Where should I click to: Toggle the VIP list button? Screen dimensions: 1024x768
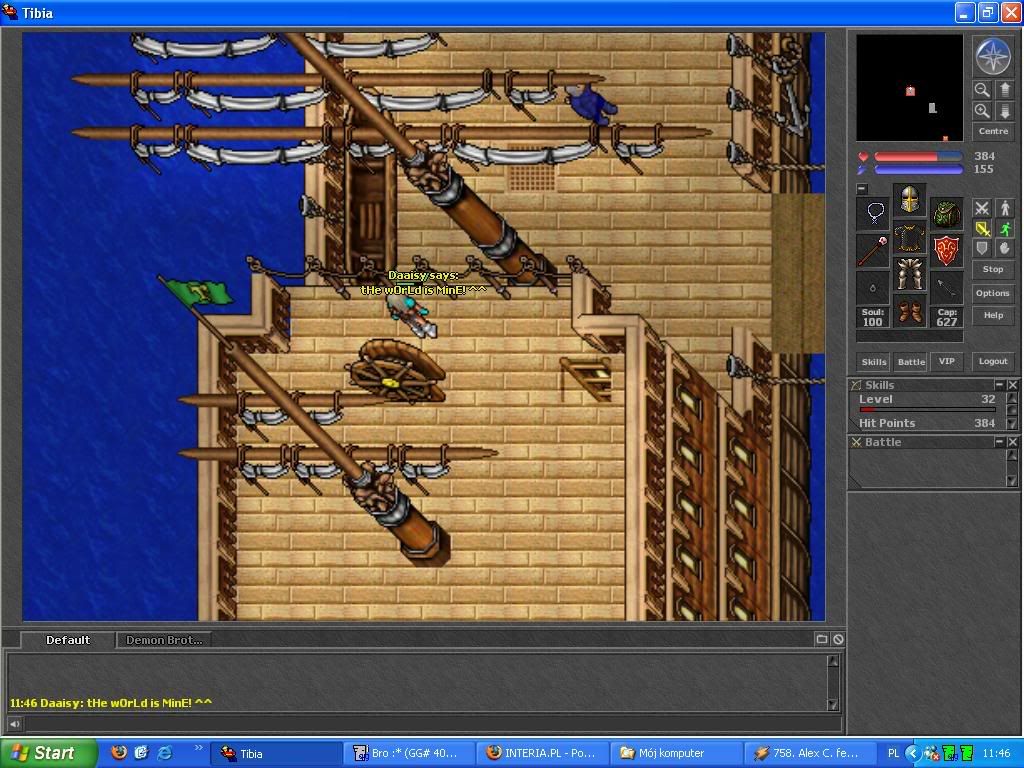tap(947, 361)
